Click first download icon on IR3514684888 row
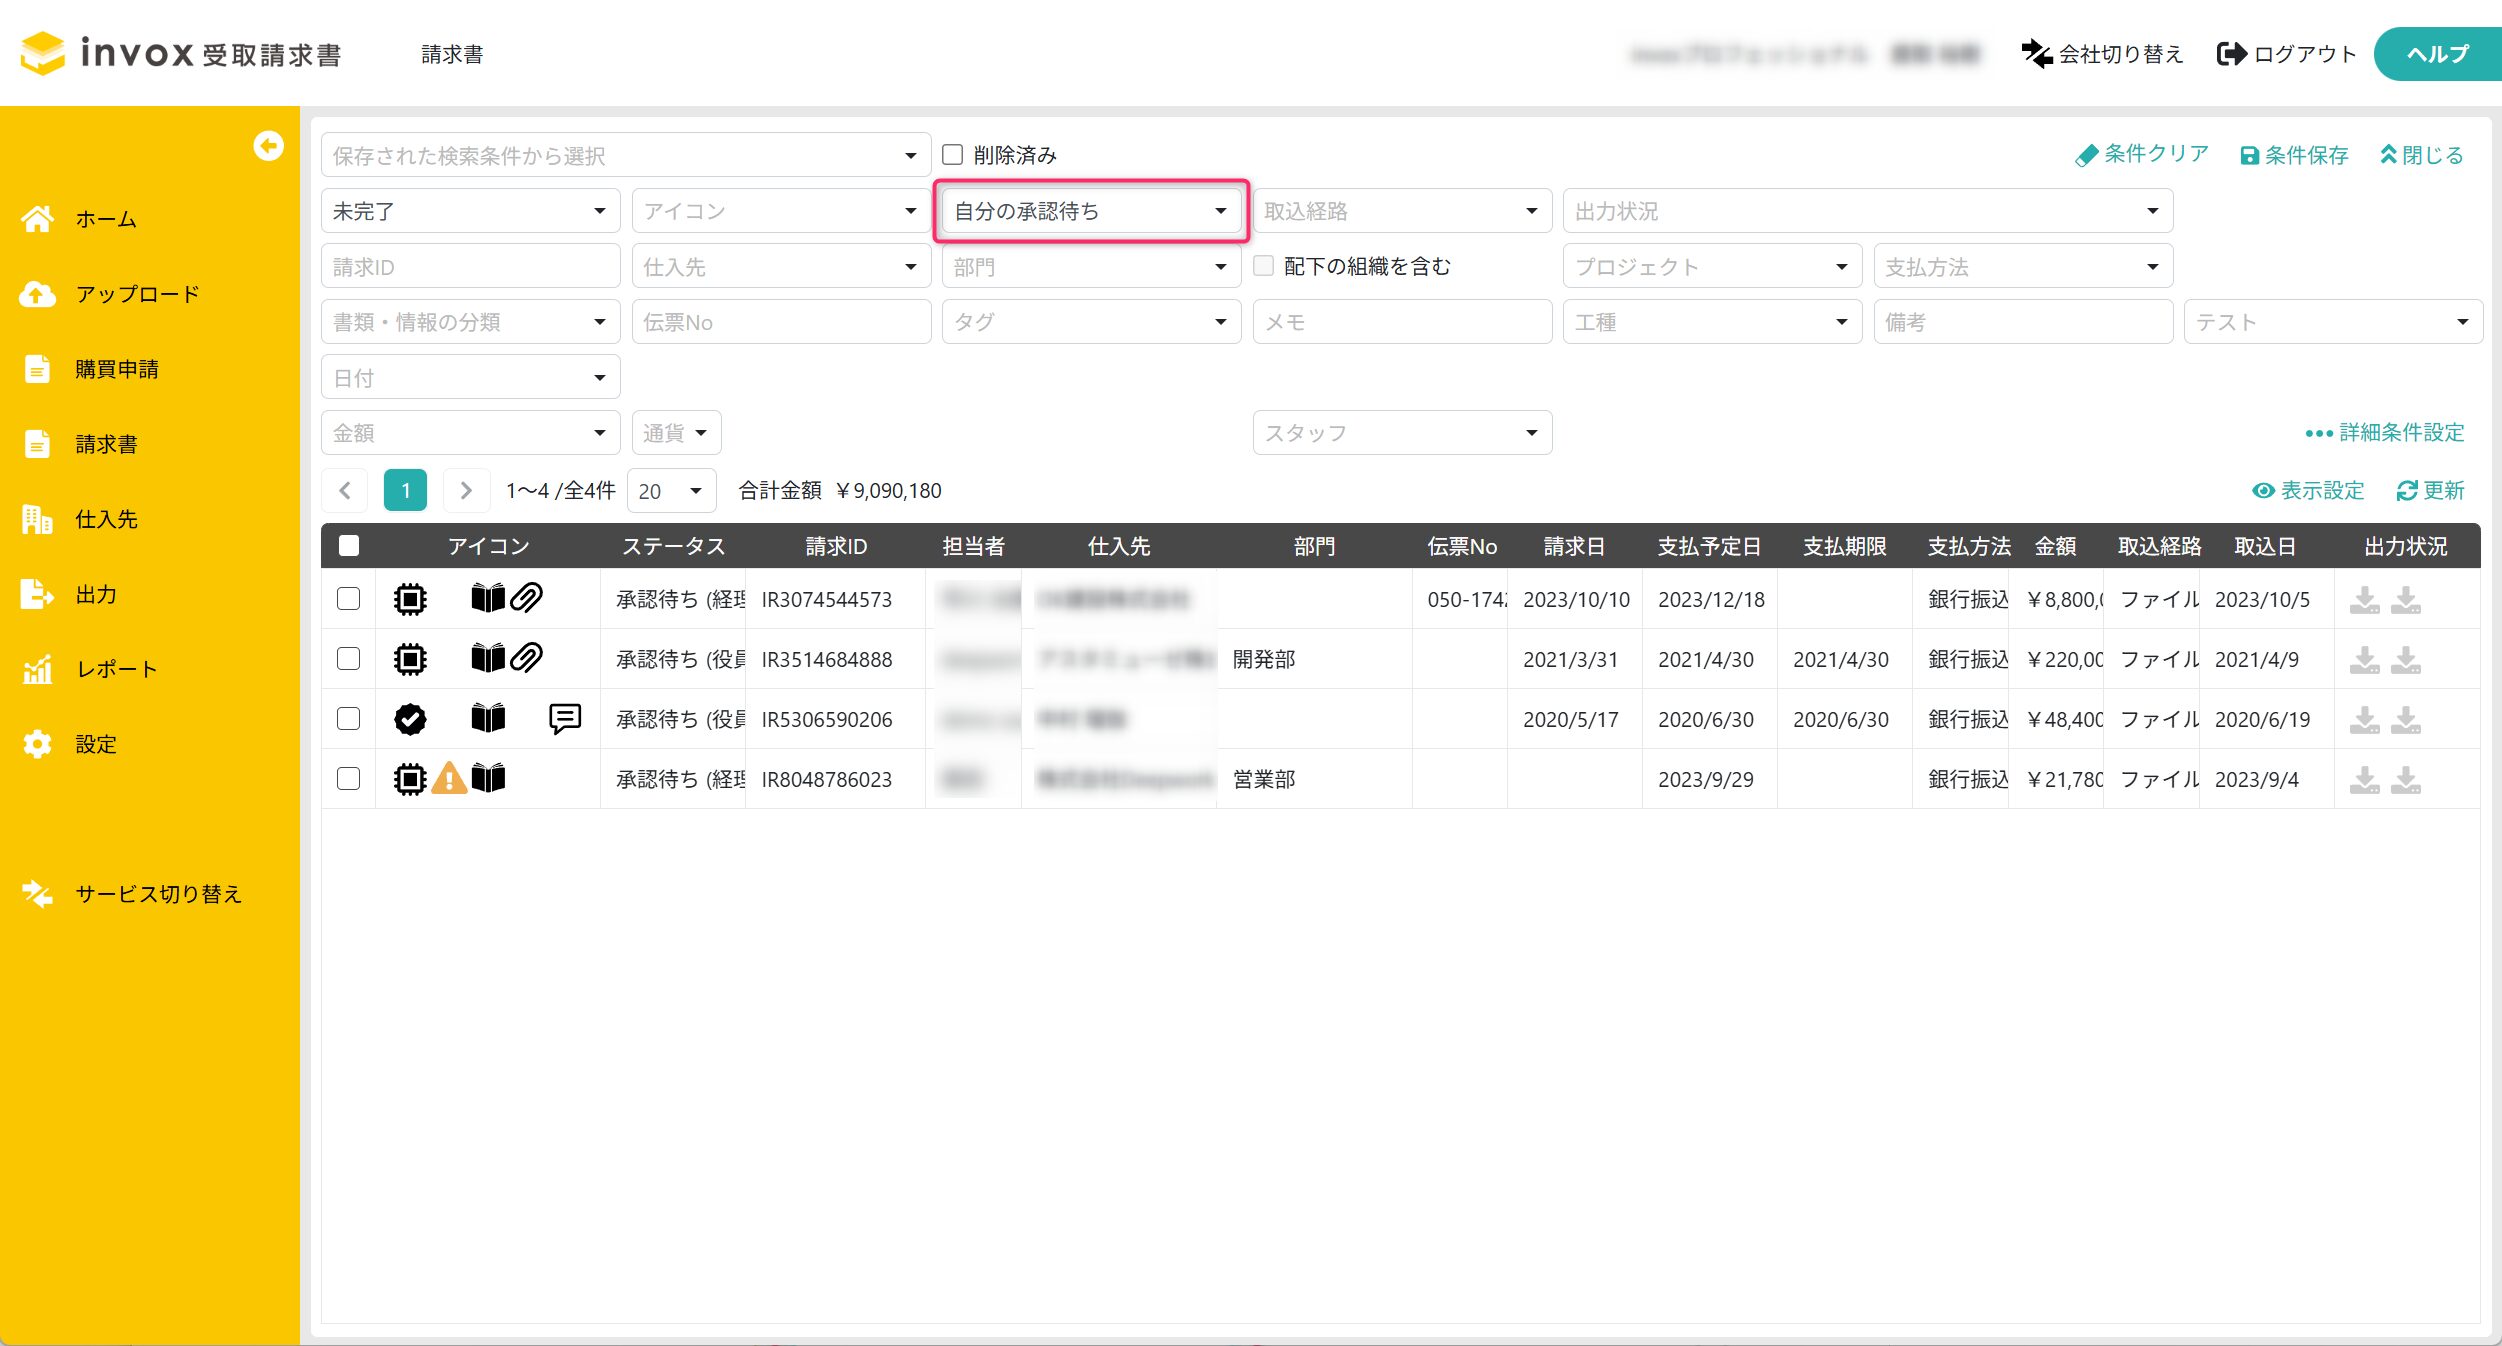Image resolution: width=2502 pixels, height=1346 pixels. [x=2364, y=660]
